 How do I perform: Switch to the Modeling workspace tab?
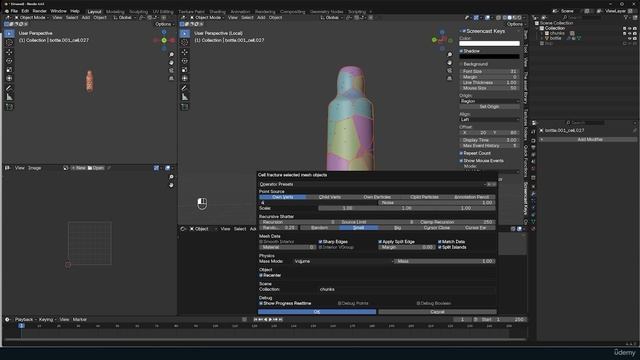pyautogui.click(x=115, y=12)
